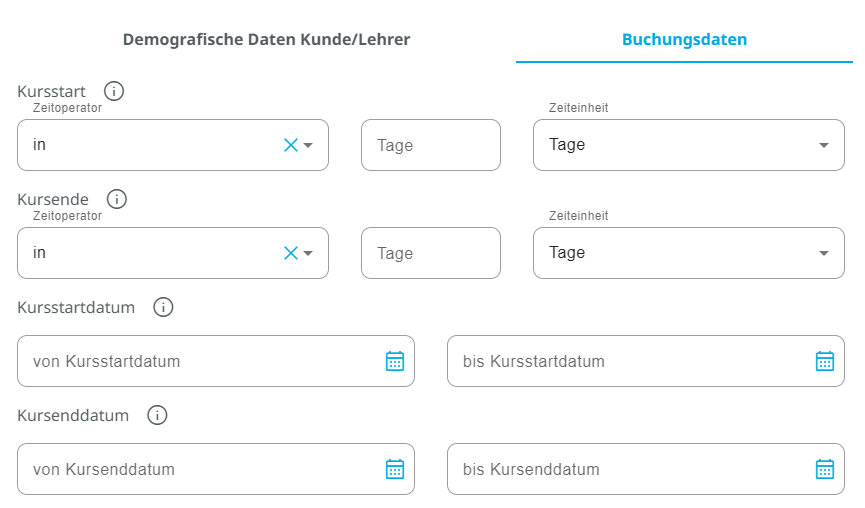Open calendar for von Kursenddatum
865x508 pixels.
[395, 469]
